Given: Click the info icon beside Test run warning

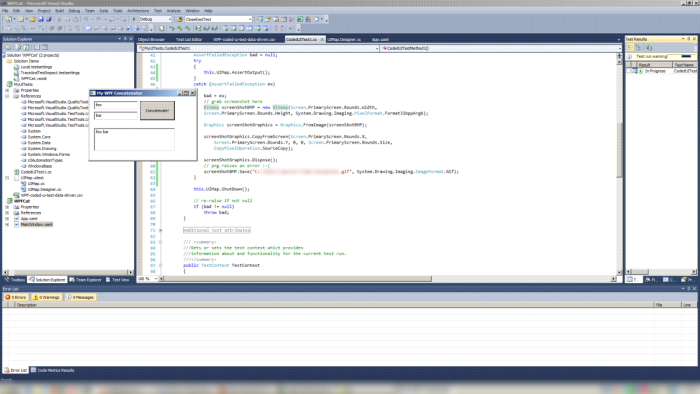Looking at the screenshot, I should (x=629, y=57).
